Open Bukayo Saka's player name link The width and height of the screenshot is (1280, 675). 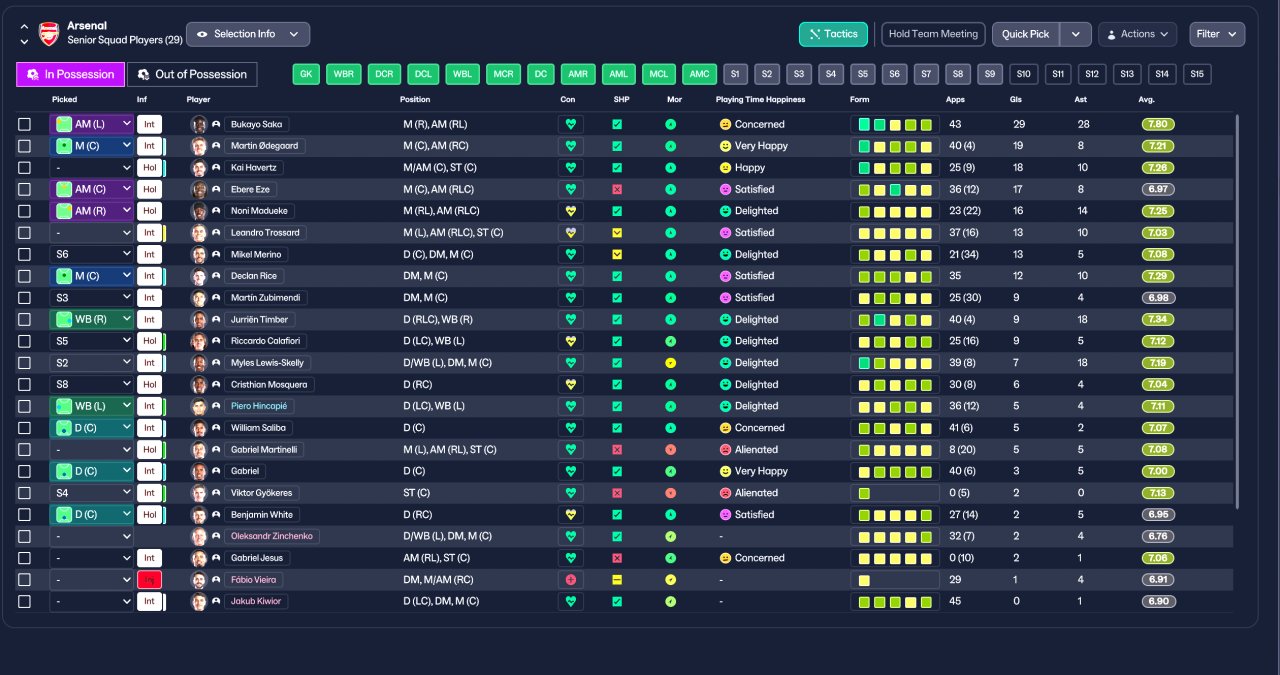point(256,125)
